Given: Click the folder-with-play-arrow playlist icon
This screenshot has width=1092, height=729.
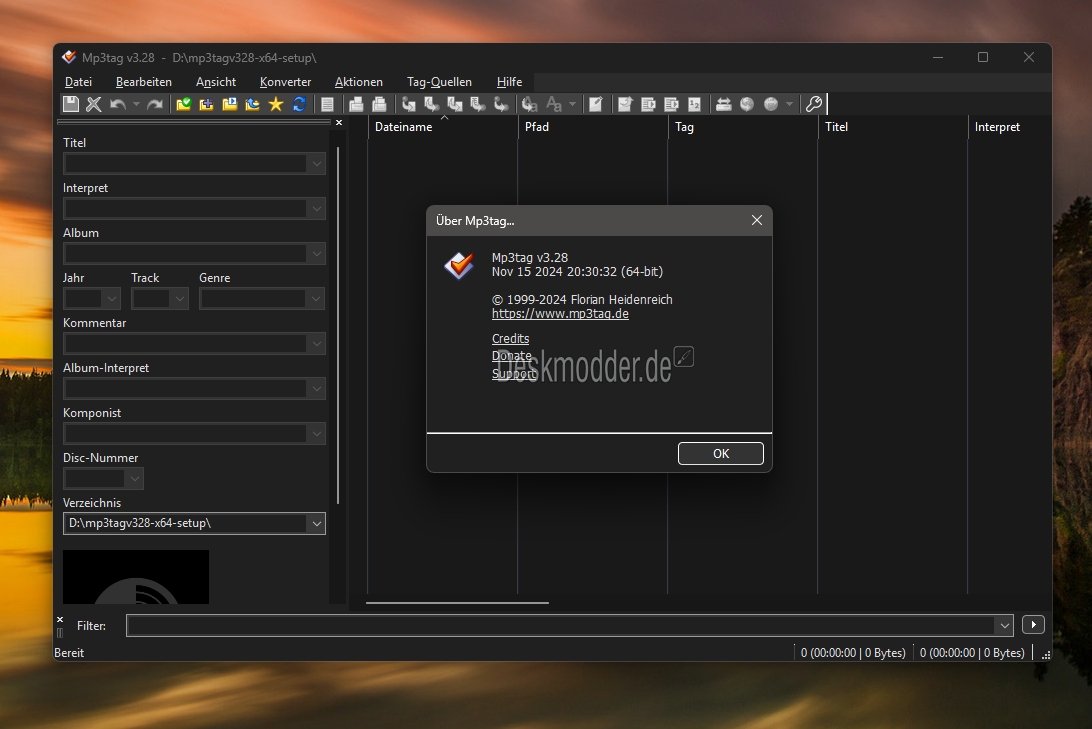Looking at the screenshot, I should [x=230, y=104].
